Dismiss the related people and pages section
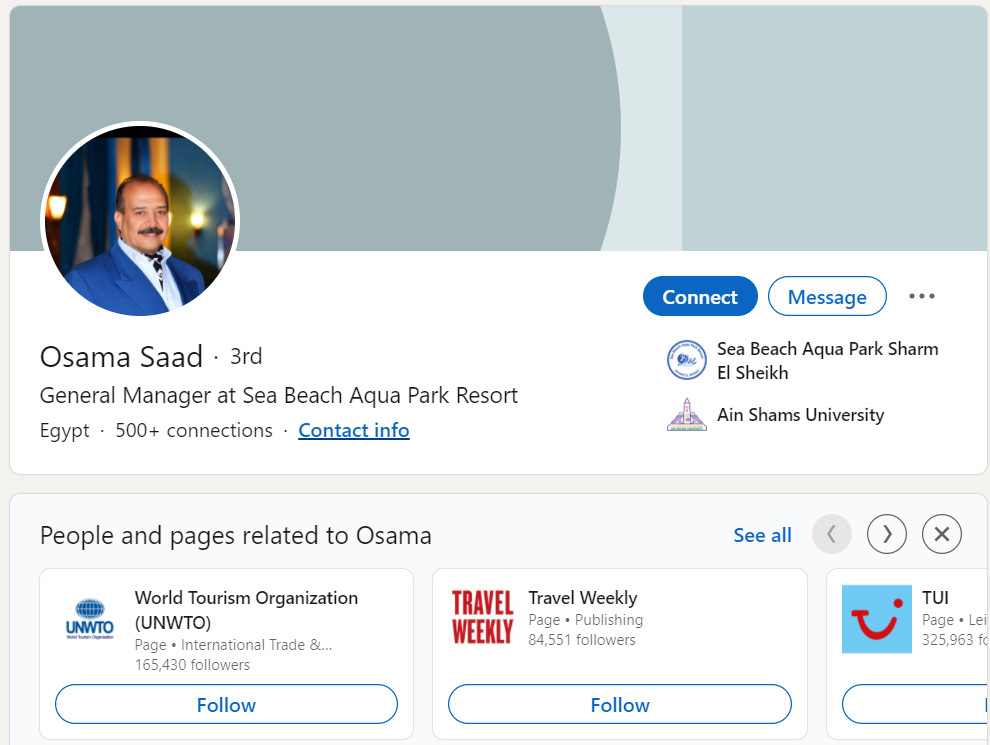Image resolution: width=990 pixels, height=745 pixels. click(941, 535)
